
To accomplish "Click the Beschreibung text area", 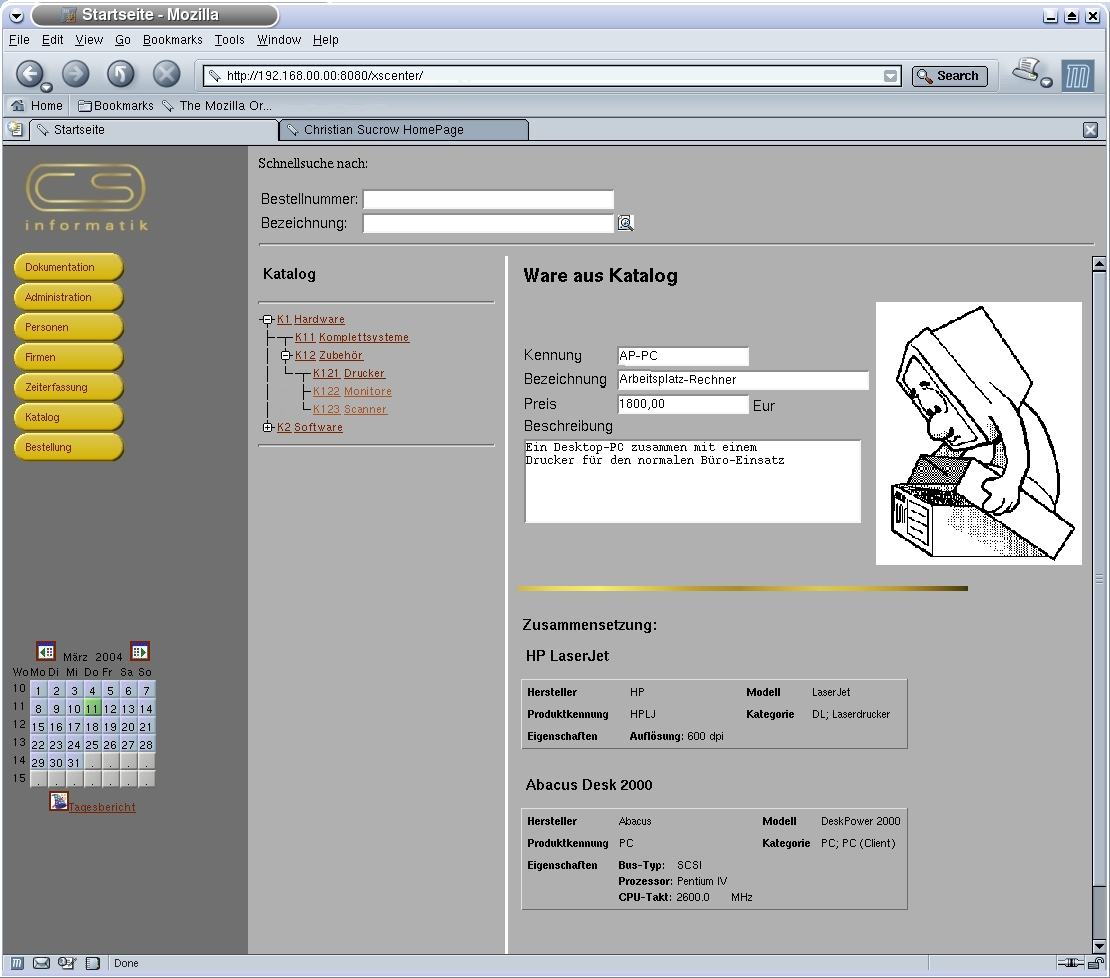I will pos(692,481).
